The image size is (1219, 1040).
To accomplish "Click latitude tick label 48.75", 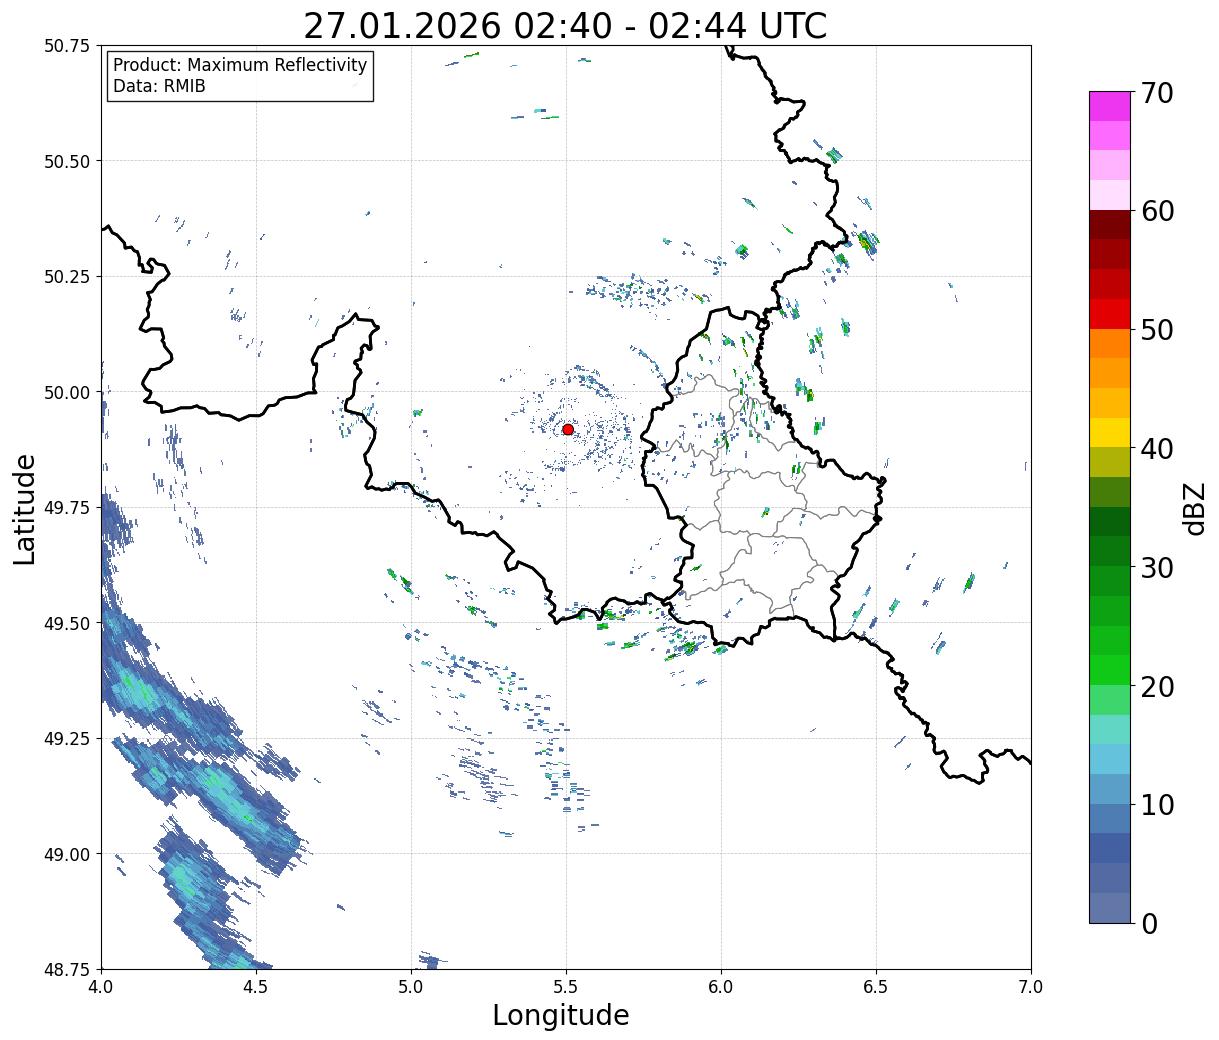I will click(67, 969).
